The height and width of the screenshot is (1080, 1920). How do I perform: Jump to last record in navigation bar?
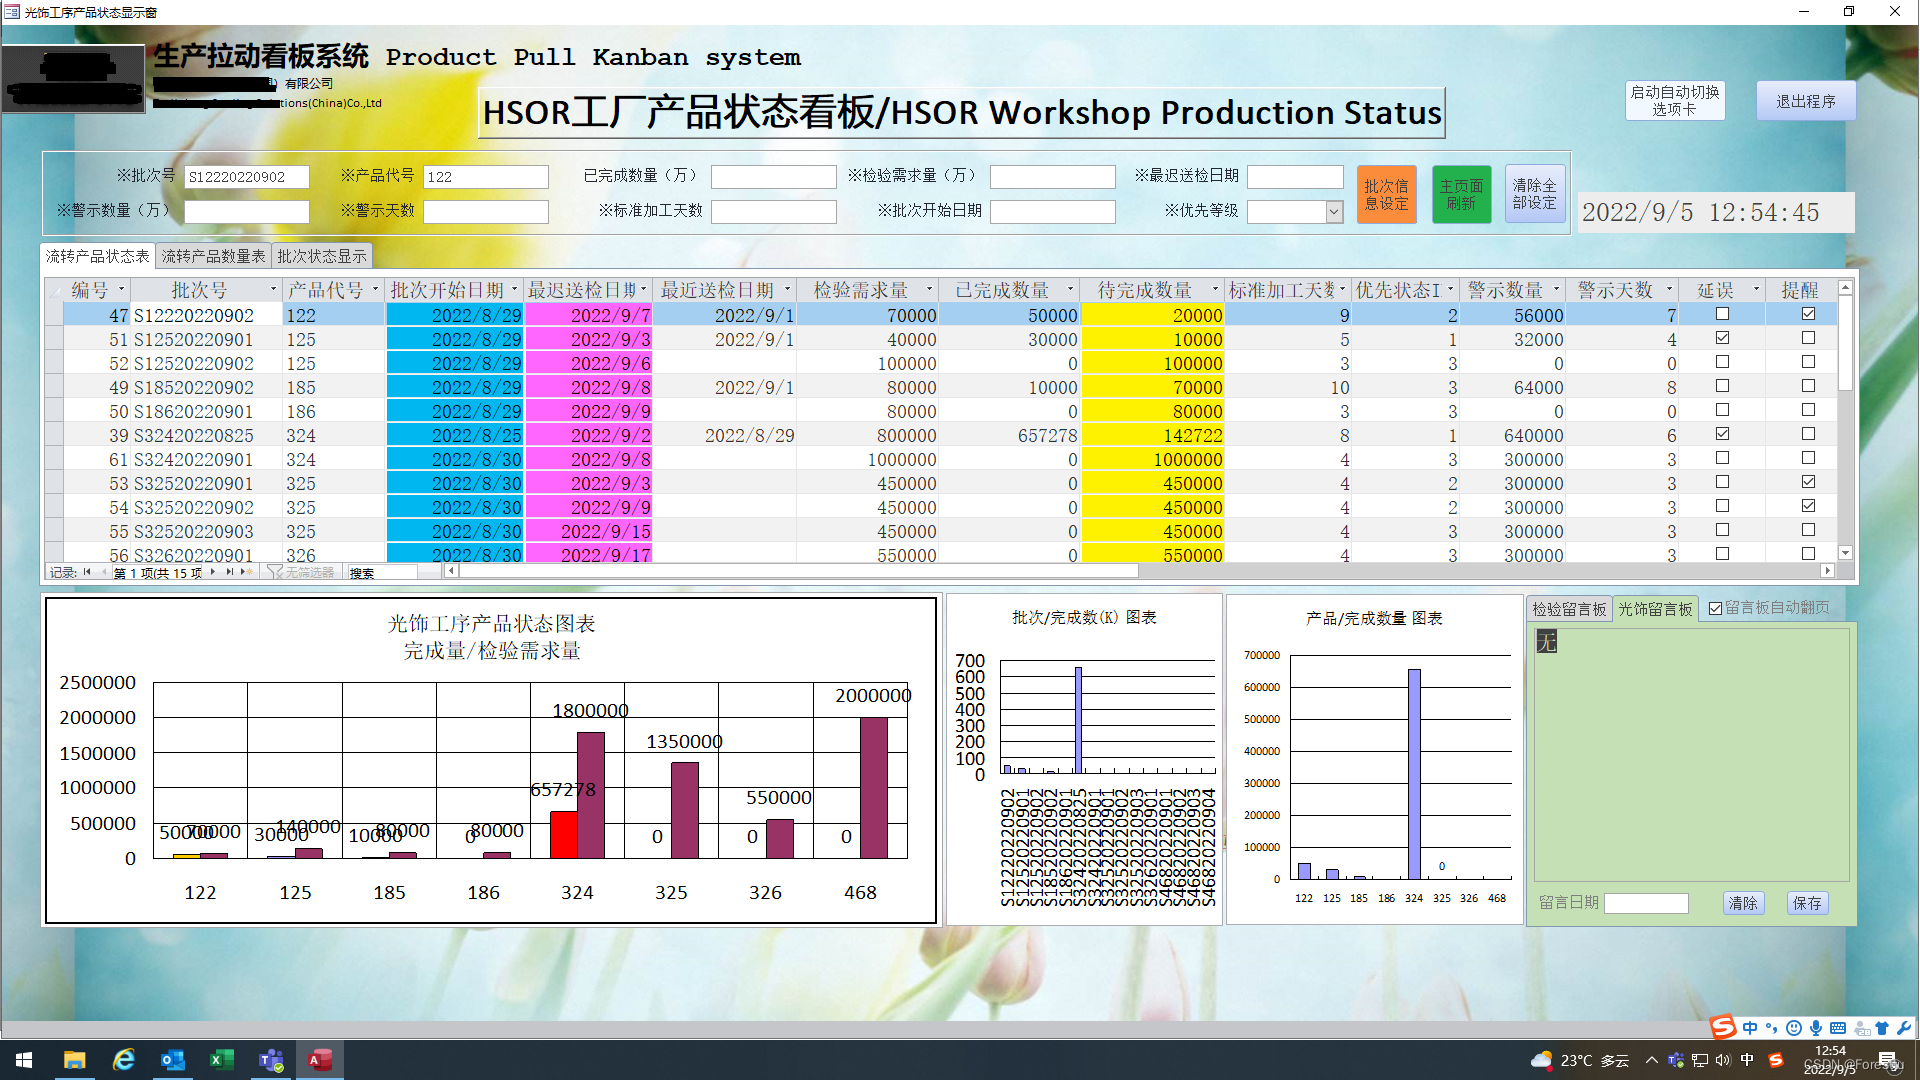pyautogui.click(x=230, y=572)
